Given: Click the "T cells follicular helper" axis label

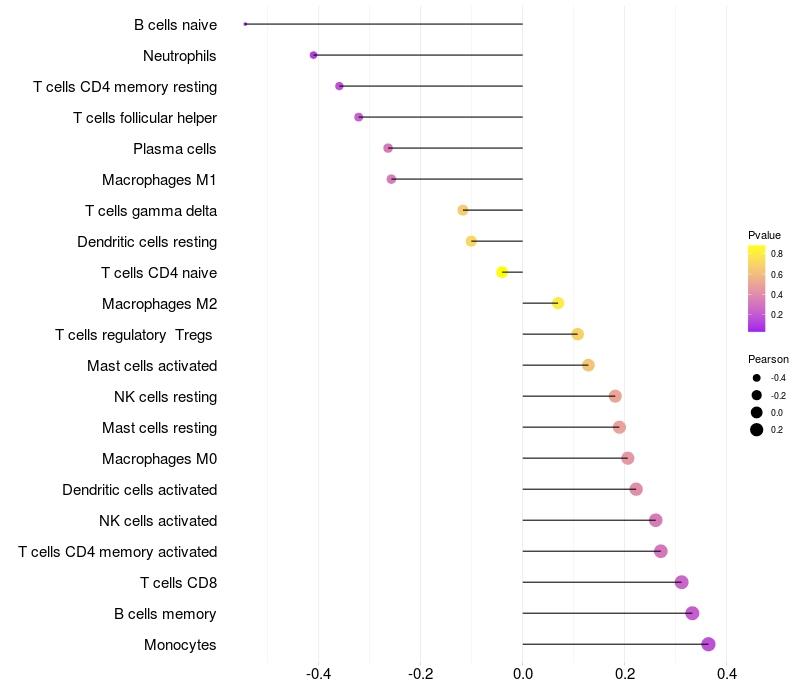Looking at the screenshot, I should pyautogui.click(x=145, y=118).
